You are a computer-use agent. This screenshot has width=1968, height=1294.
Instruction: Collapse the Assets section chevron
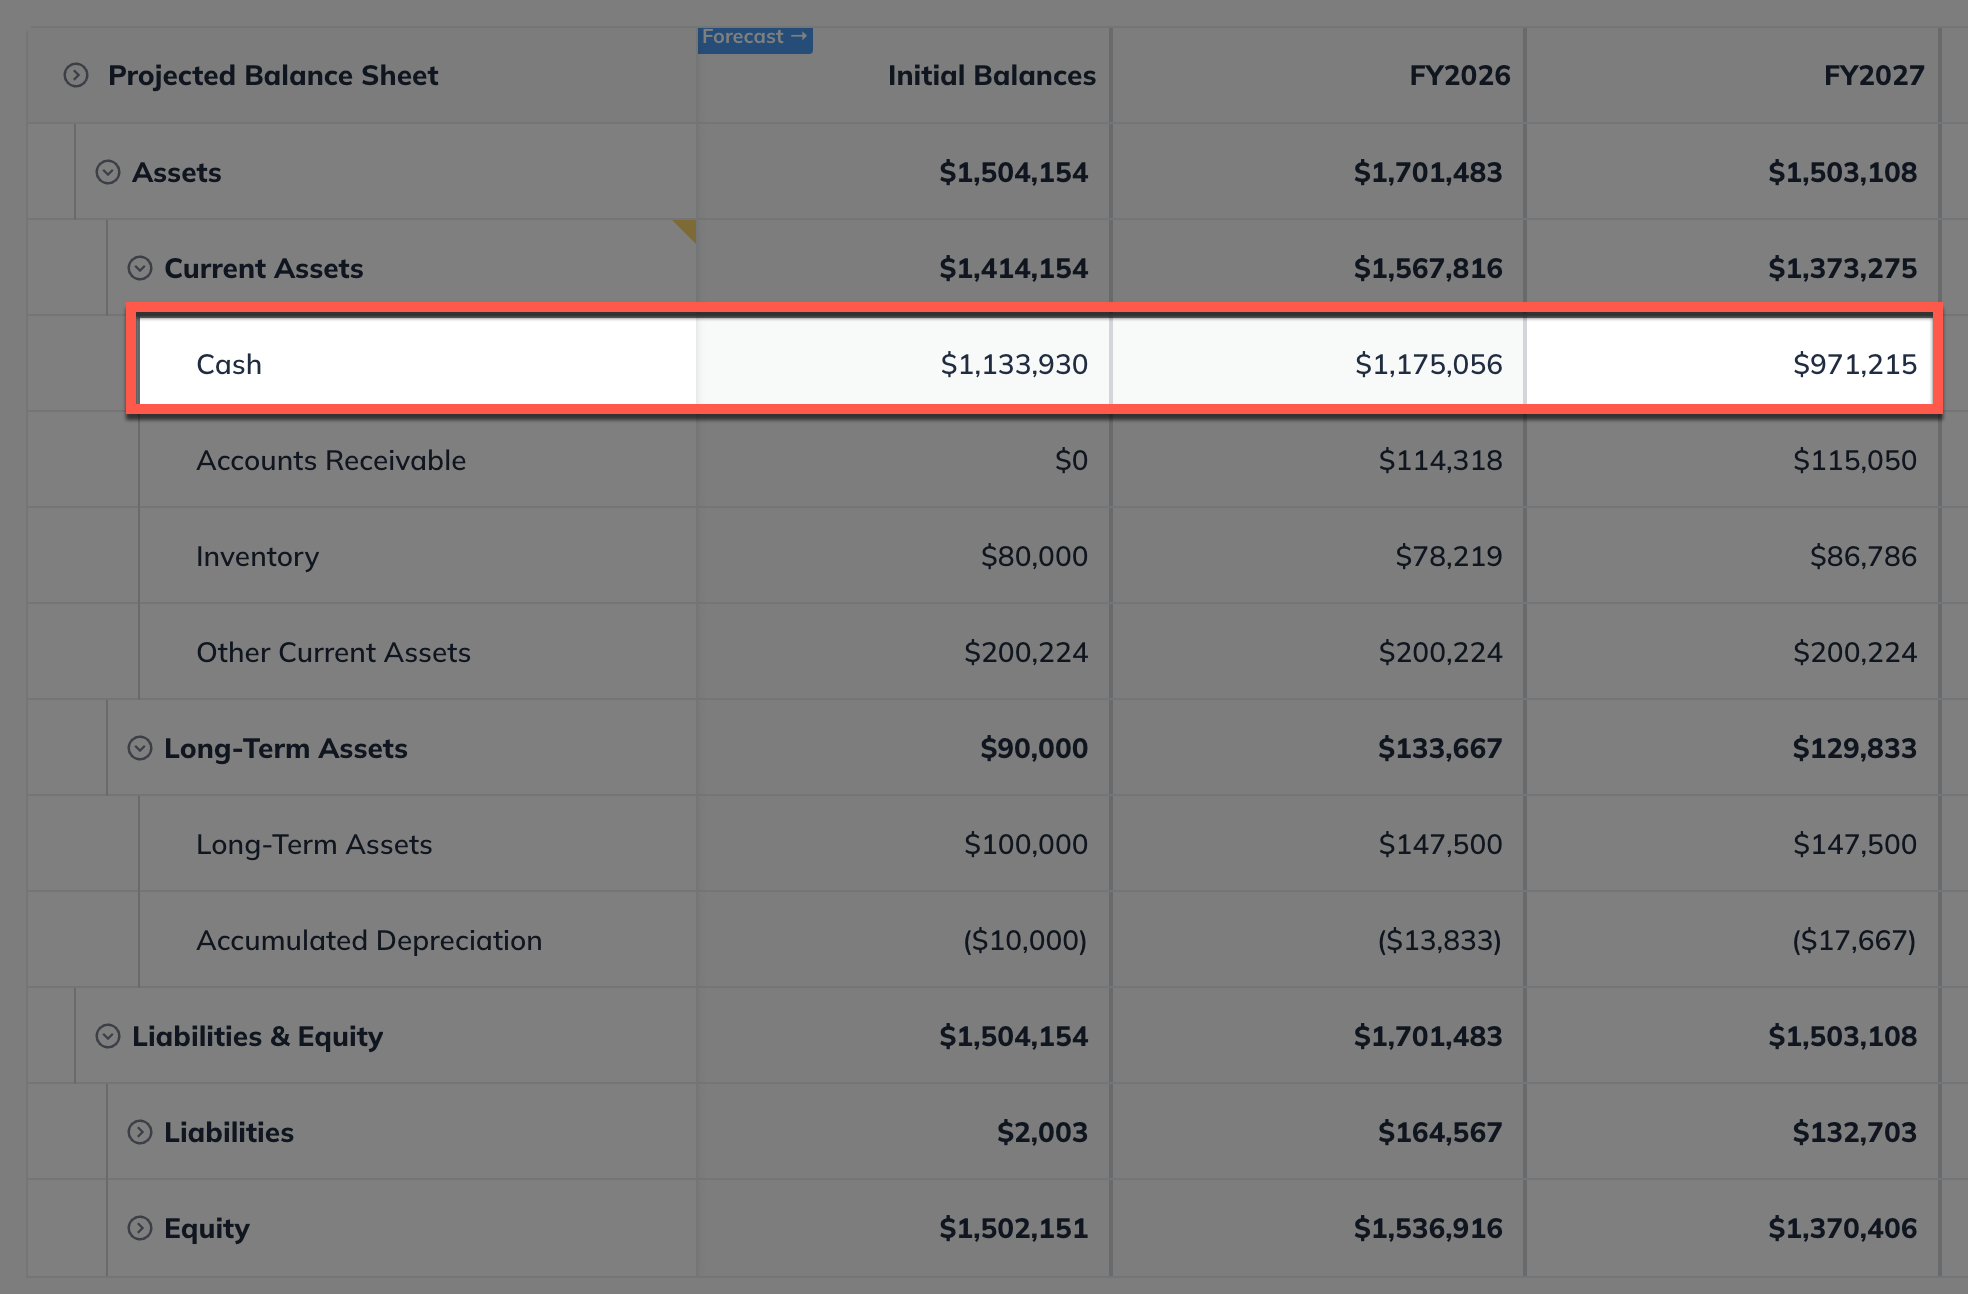click(108, 172)
